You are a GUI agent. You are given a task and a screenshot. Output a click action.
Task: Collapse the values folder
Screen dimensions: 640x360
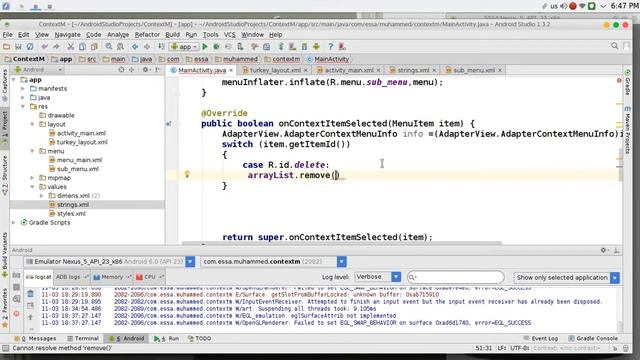point(32,187)
